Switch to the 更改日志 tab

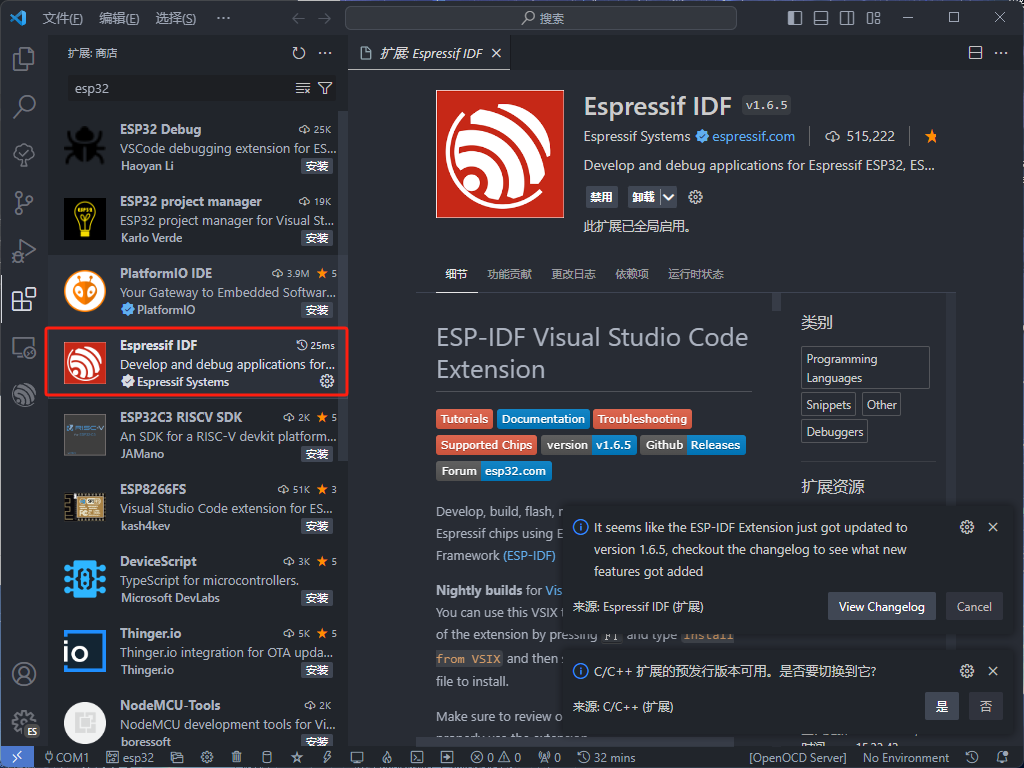573,274
